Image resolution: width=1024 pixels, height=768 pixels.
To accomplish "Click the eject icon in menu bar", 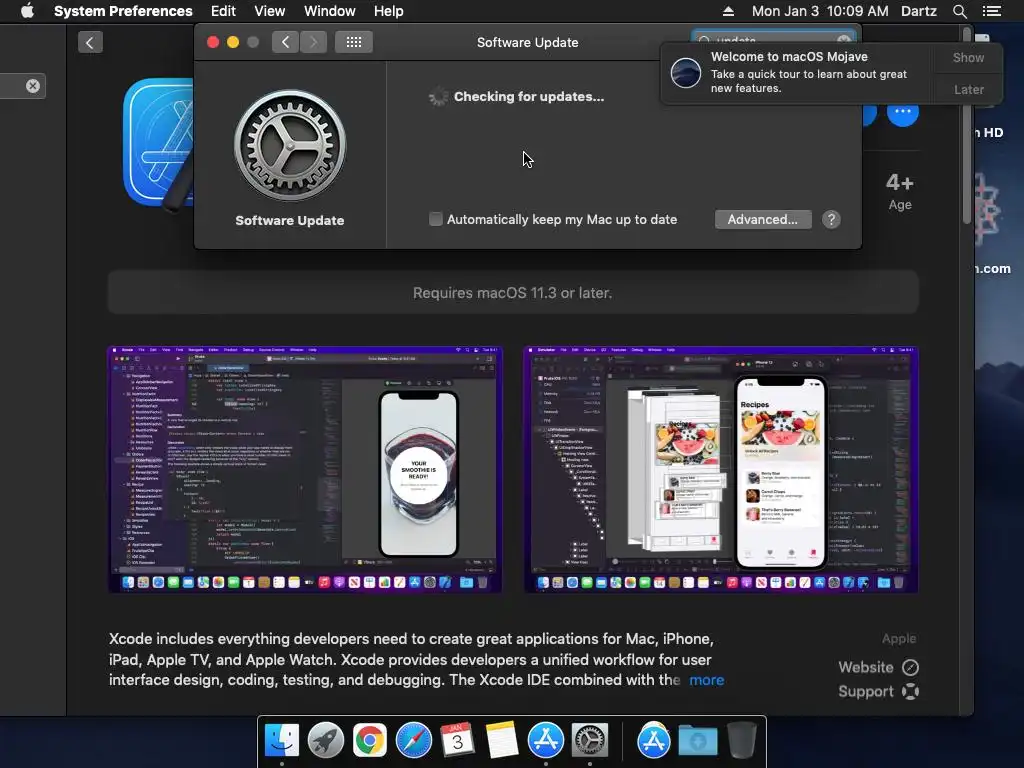I will pyautogui.click(x=728, y=11).
